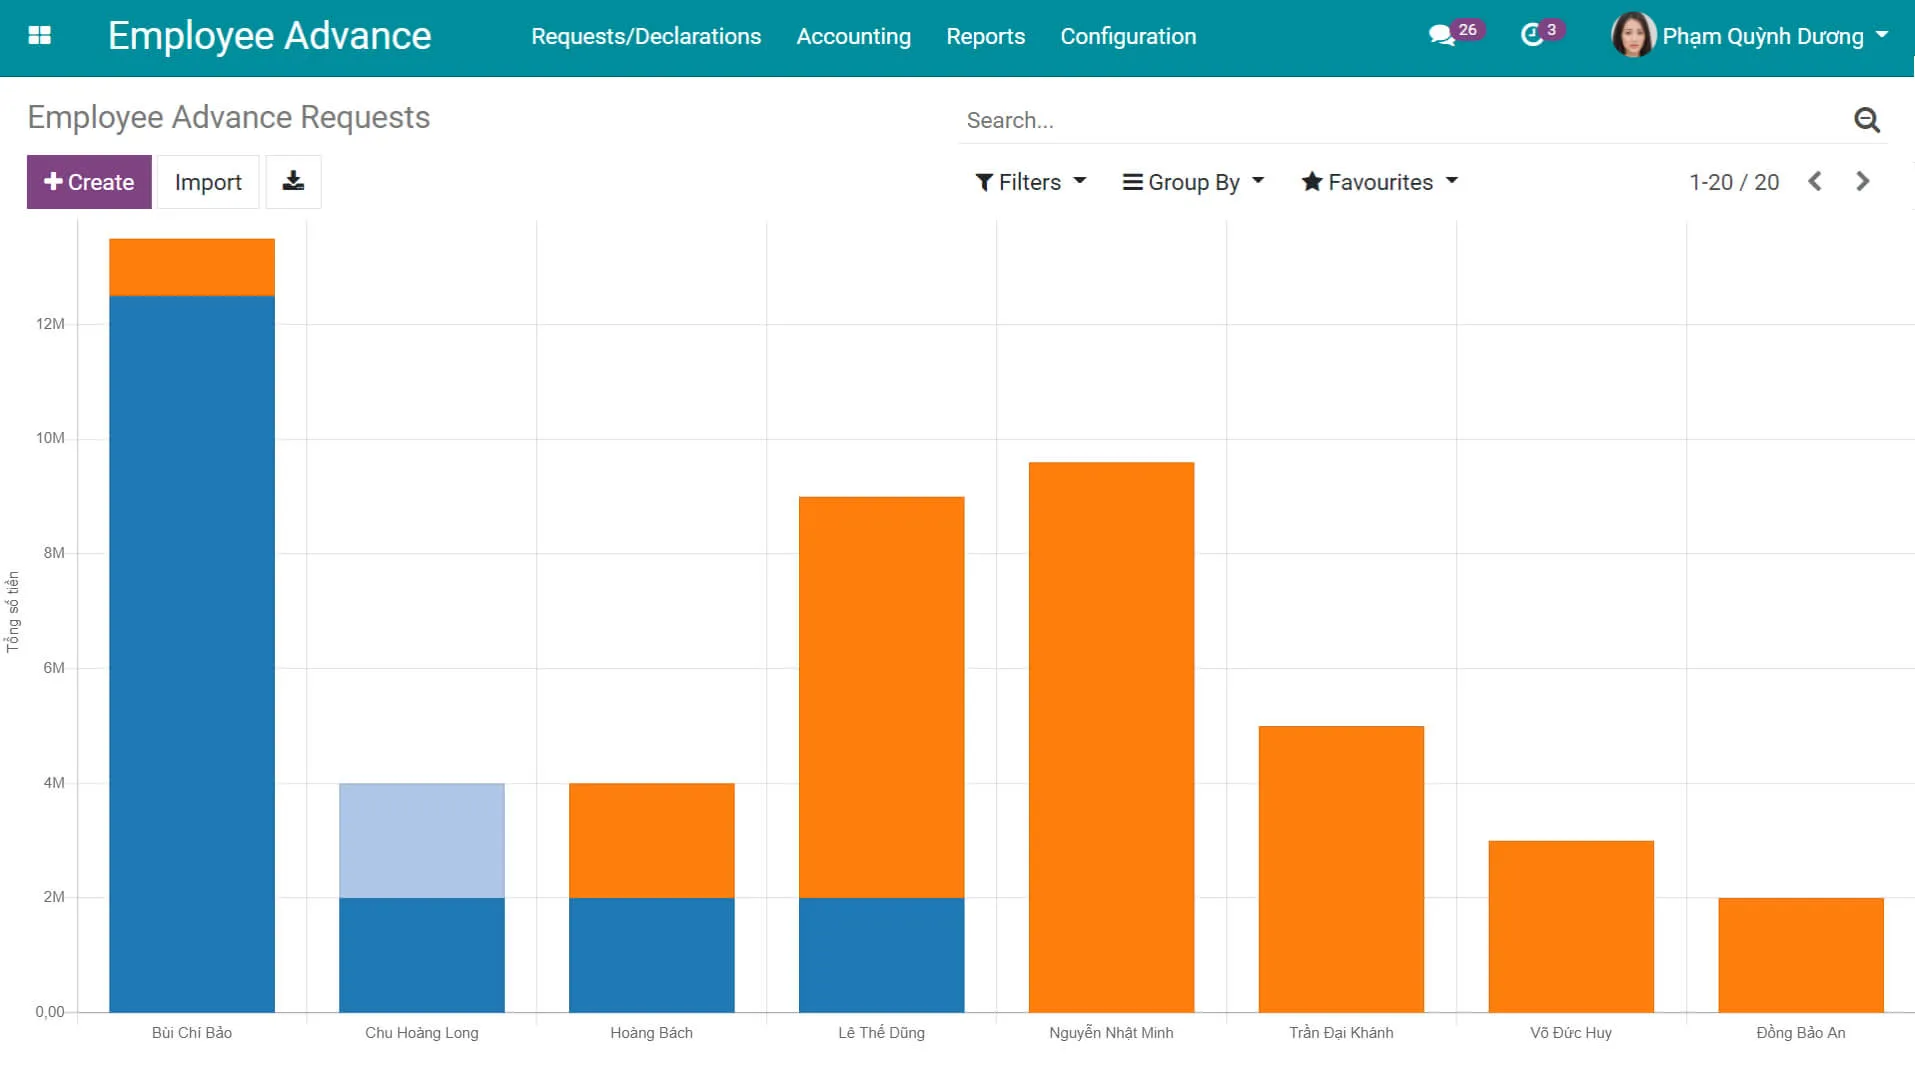Go to the next page arrow
The image size is (1915, 1077).
(1862, 181)
